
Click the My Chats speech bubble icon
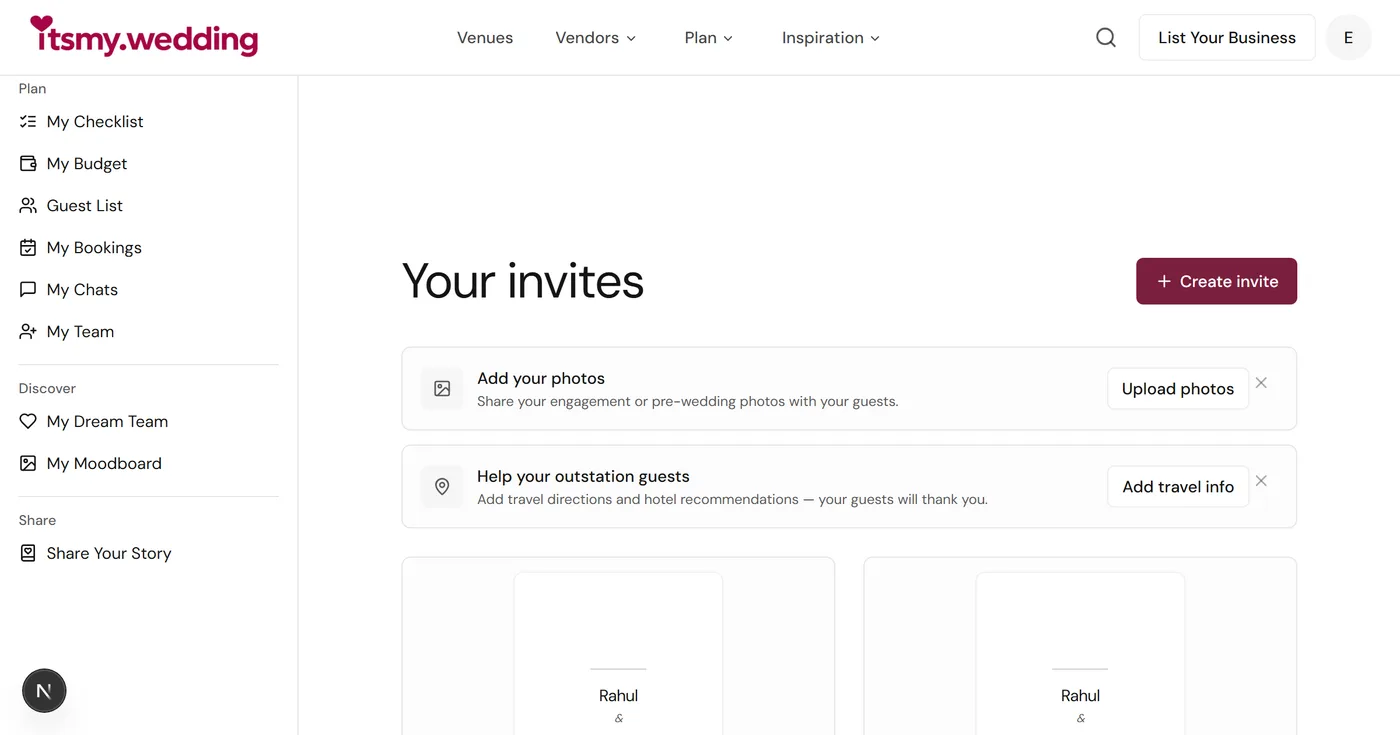[28, 290]
